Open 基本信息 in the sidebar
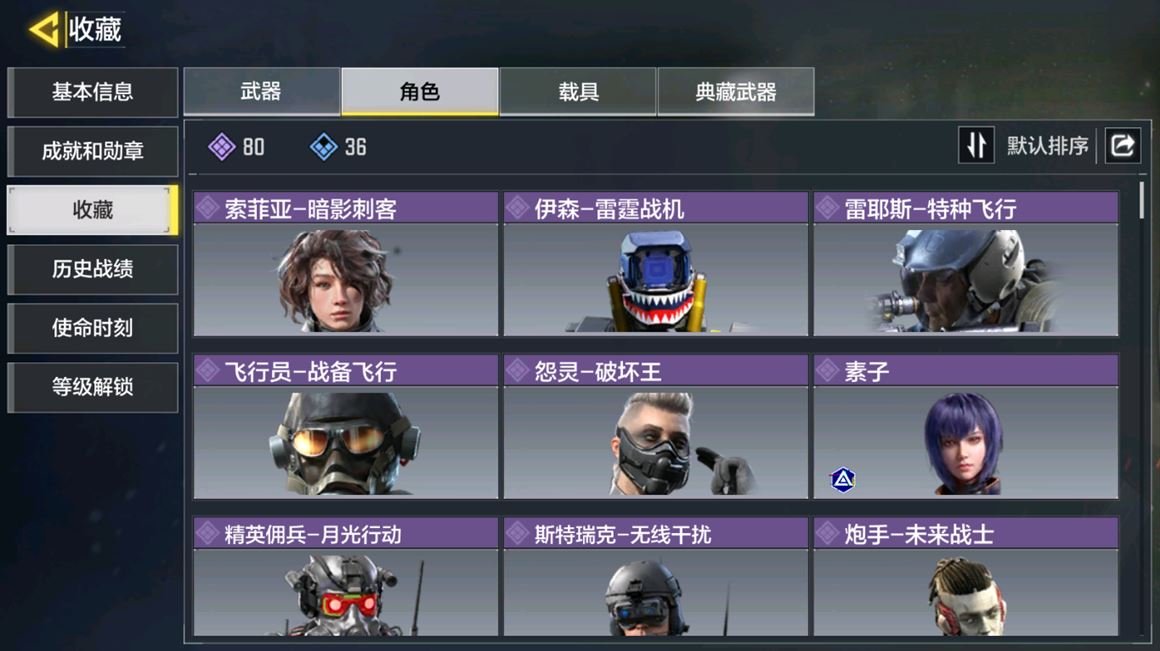 point(92,92)
